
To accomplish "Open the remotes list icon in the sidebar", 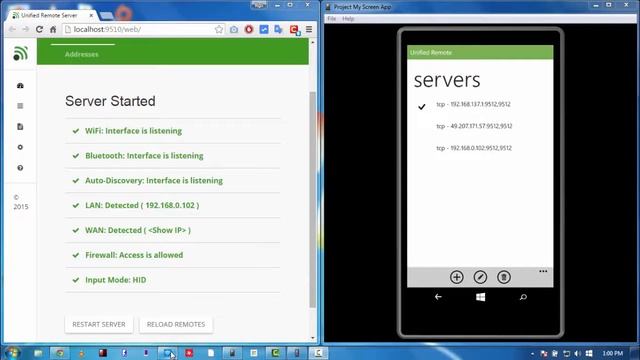I will (20, 106).
